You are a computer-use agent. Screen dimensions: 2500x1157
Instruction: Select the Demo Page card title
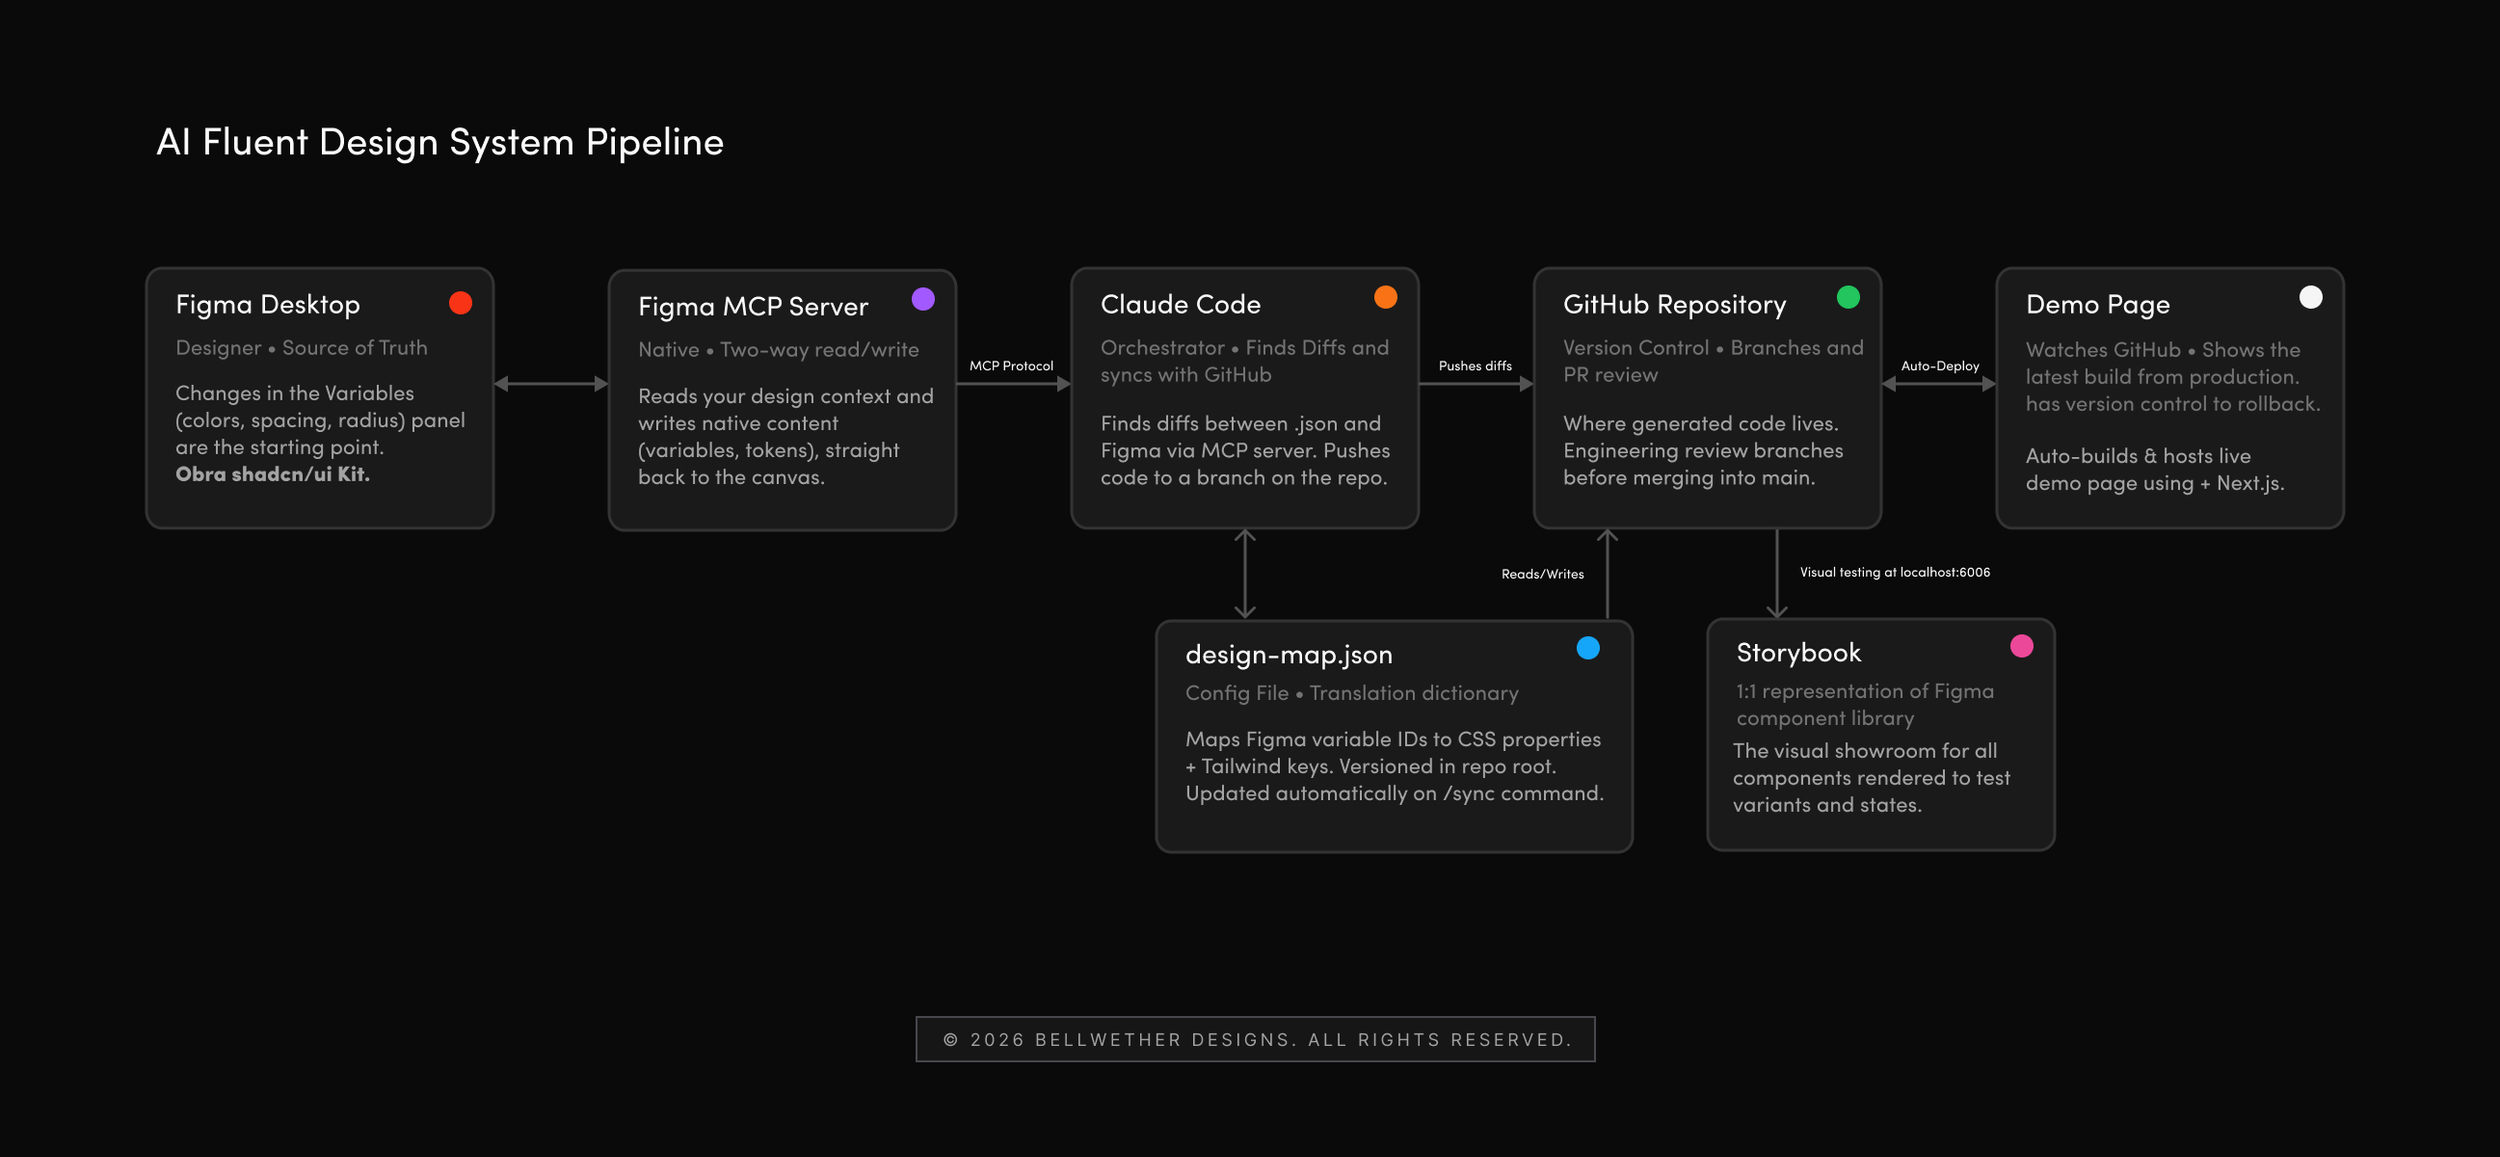coord(2097,304)
